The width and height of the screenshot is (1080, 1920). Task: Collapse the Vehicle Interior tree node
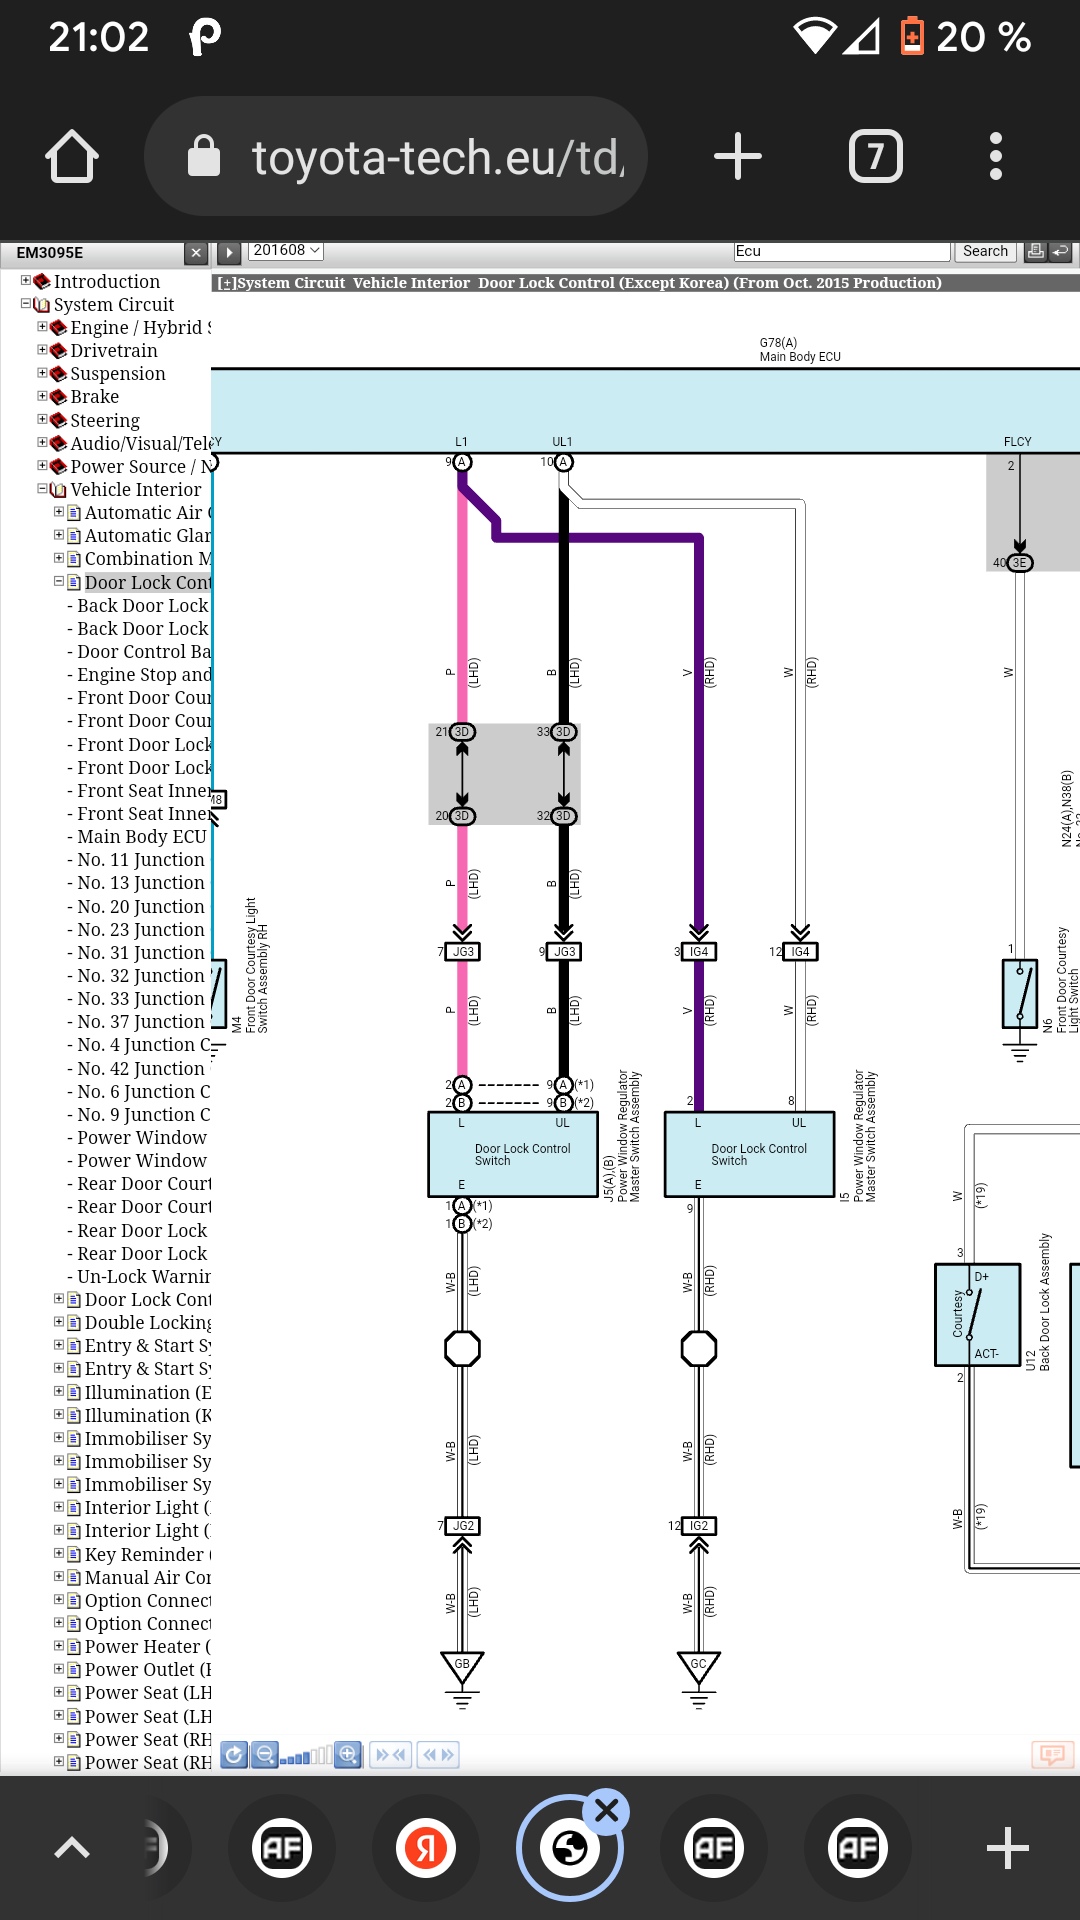click(42, 489)
